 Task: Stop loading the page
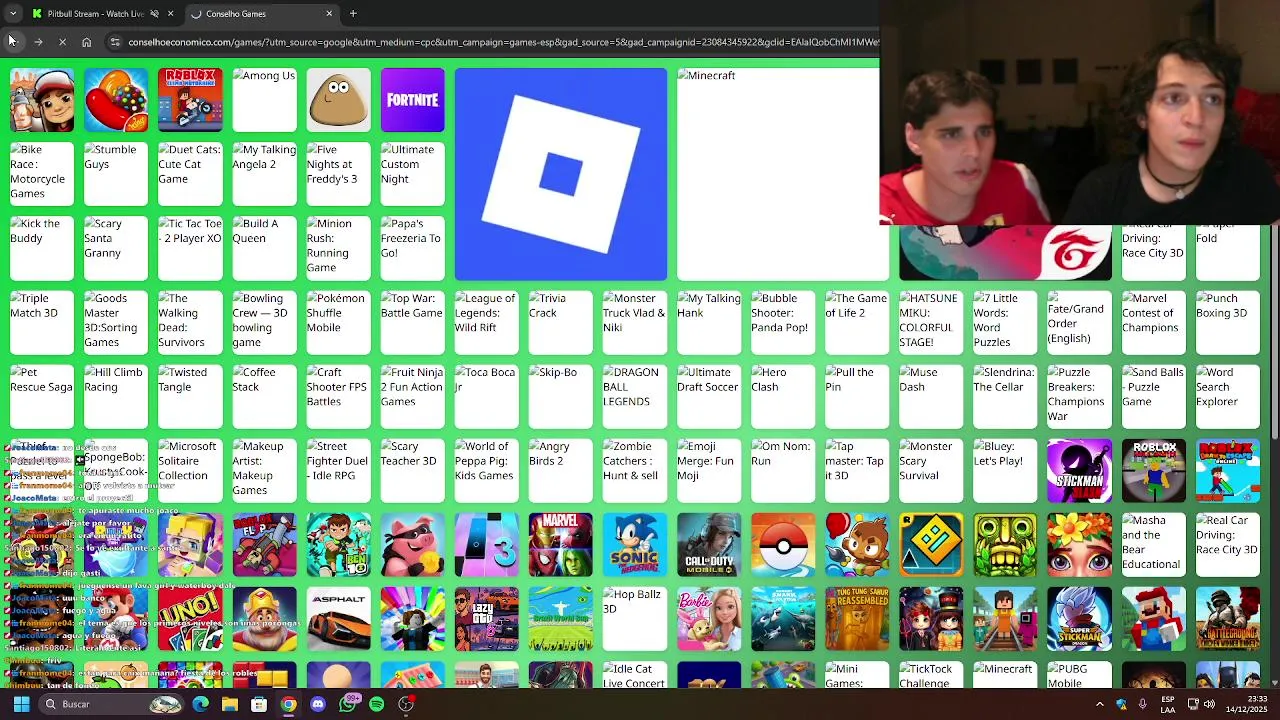click(62, 42)
